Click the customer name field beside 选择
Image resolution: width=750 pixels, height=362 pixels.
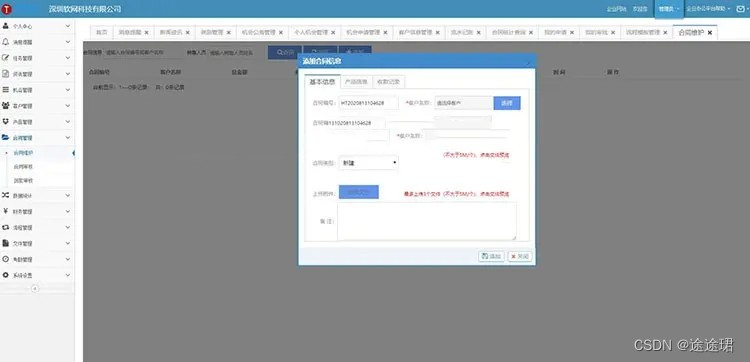[464, 103]
